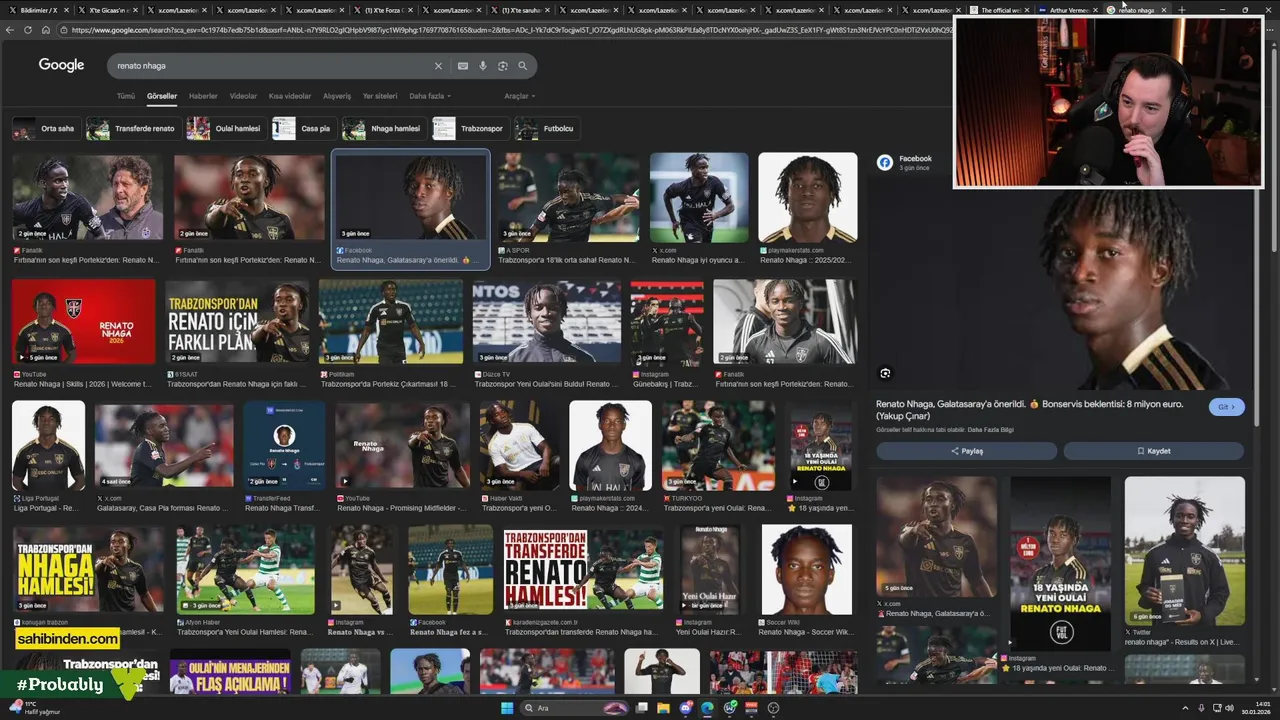Open the Twitter related image with trophy
1280x720 pixels.
click(x=1184, y=550)
